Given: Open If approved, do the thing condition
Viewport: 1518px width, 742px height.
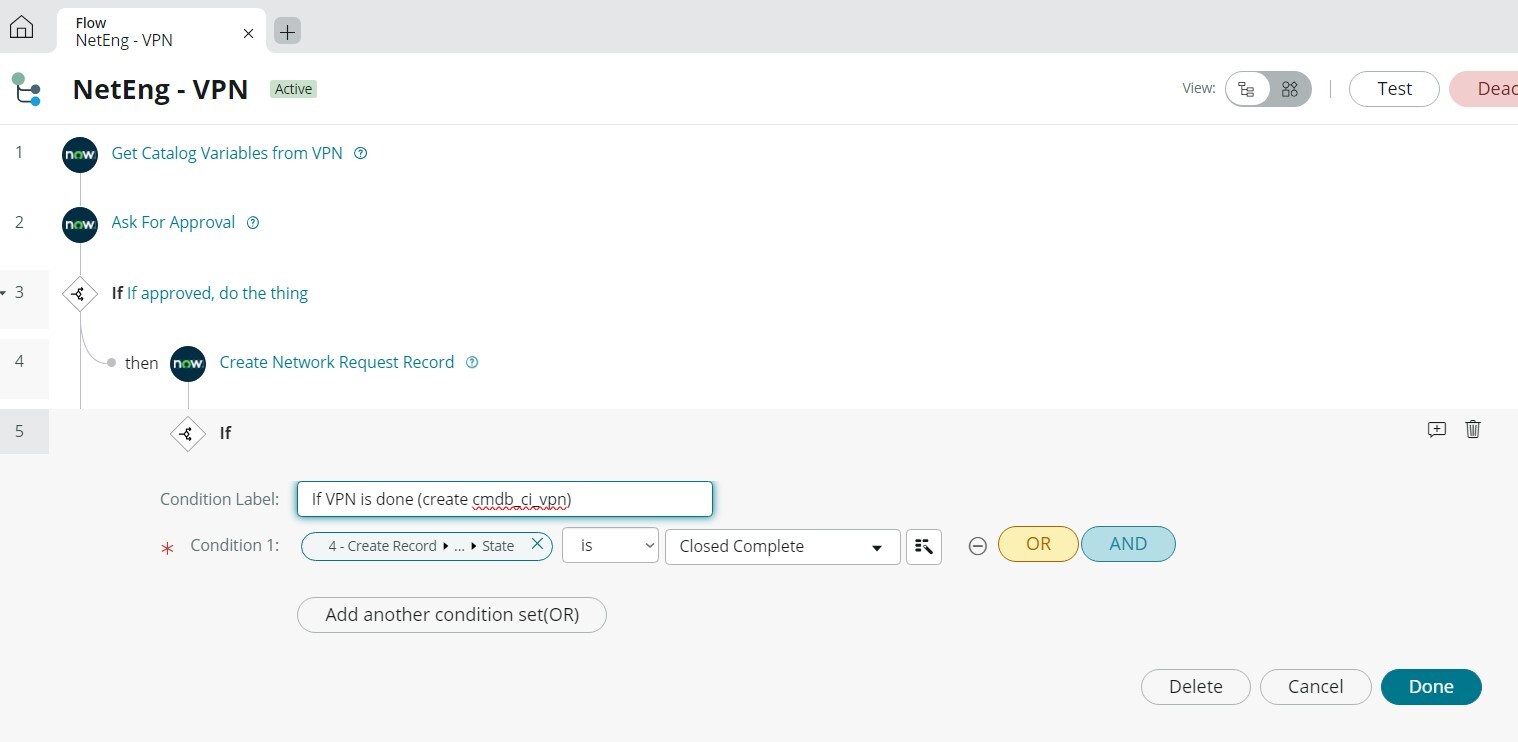Looking at the screenshot, I should pos(217,293).
